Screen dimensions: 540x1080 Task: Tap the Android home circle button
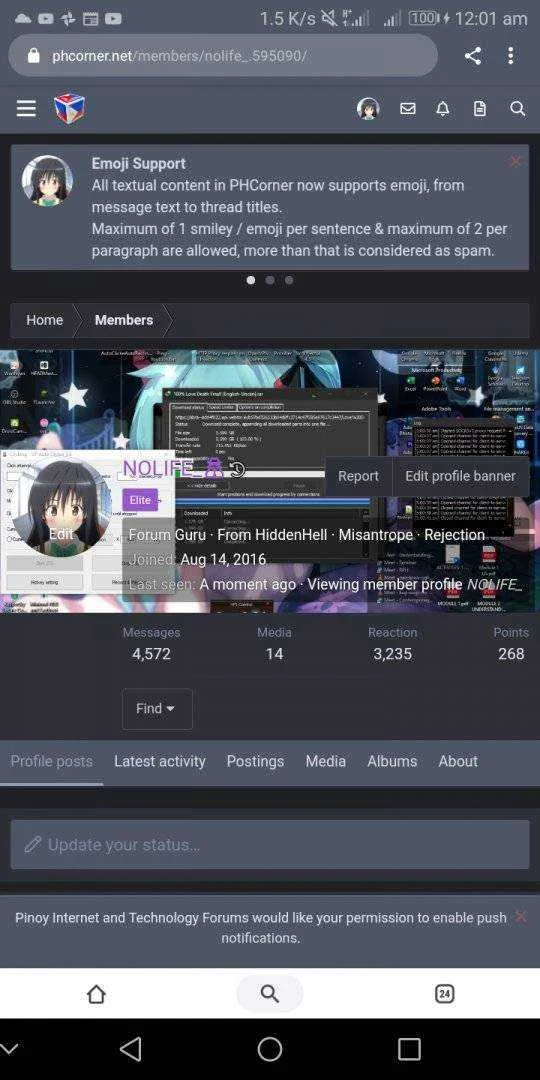(270, 1049)
